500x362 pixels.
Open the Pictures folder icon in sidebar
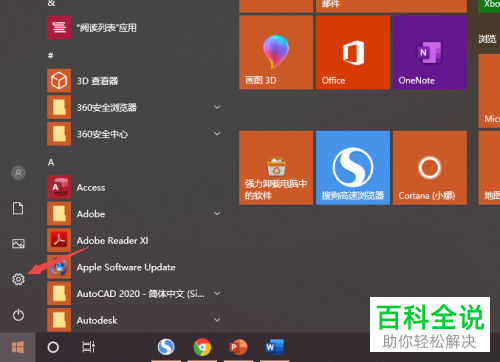pos(18,244)
